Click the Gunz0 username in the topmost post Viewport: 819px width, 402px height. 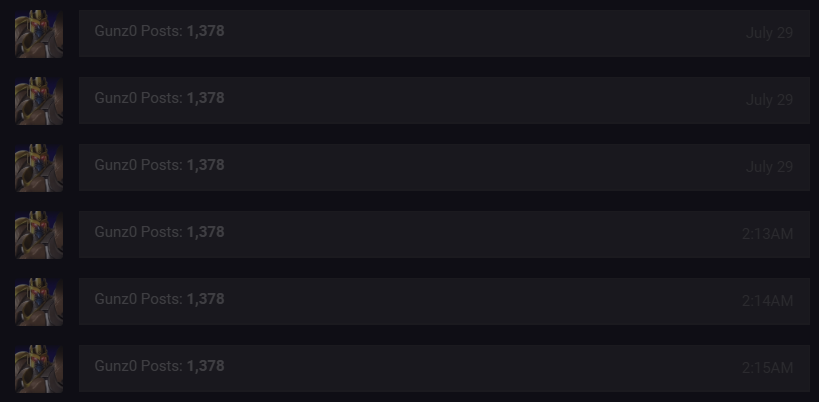coord(116,31)
